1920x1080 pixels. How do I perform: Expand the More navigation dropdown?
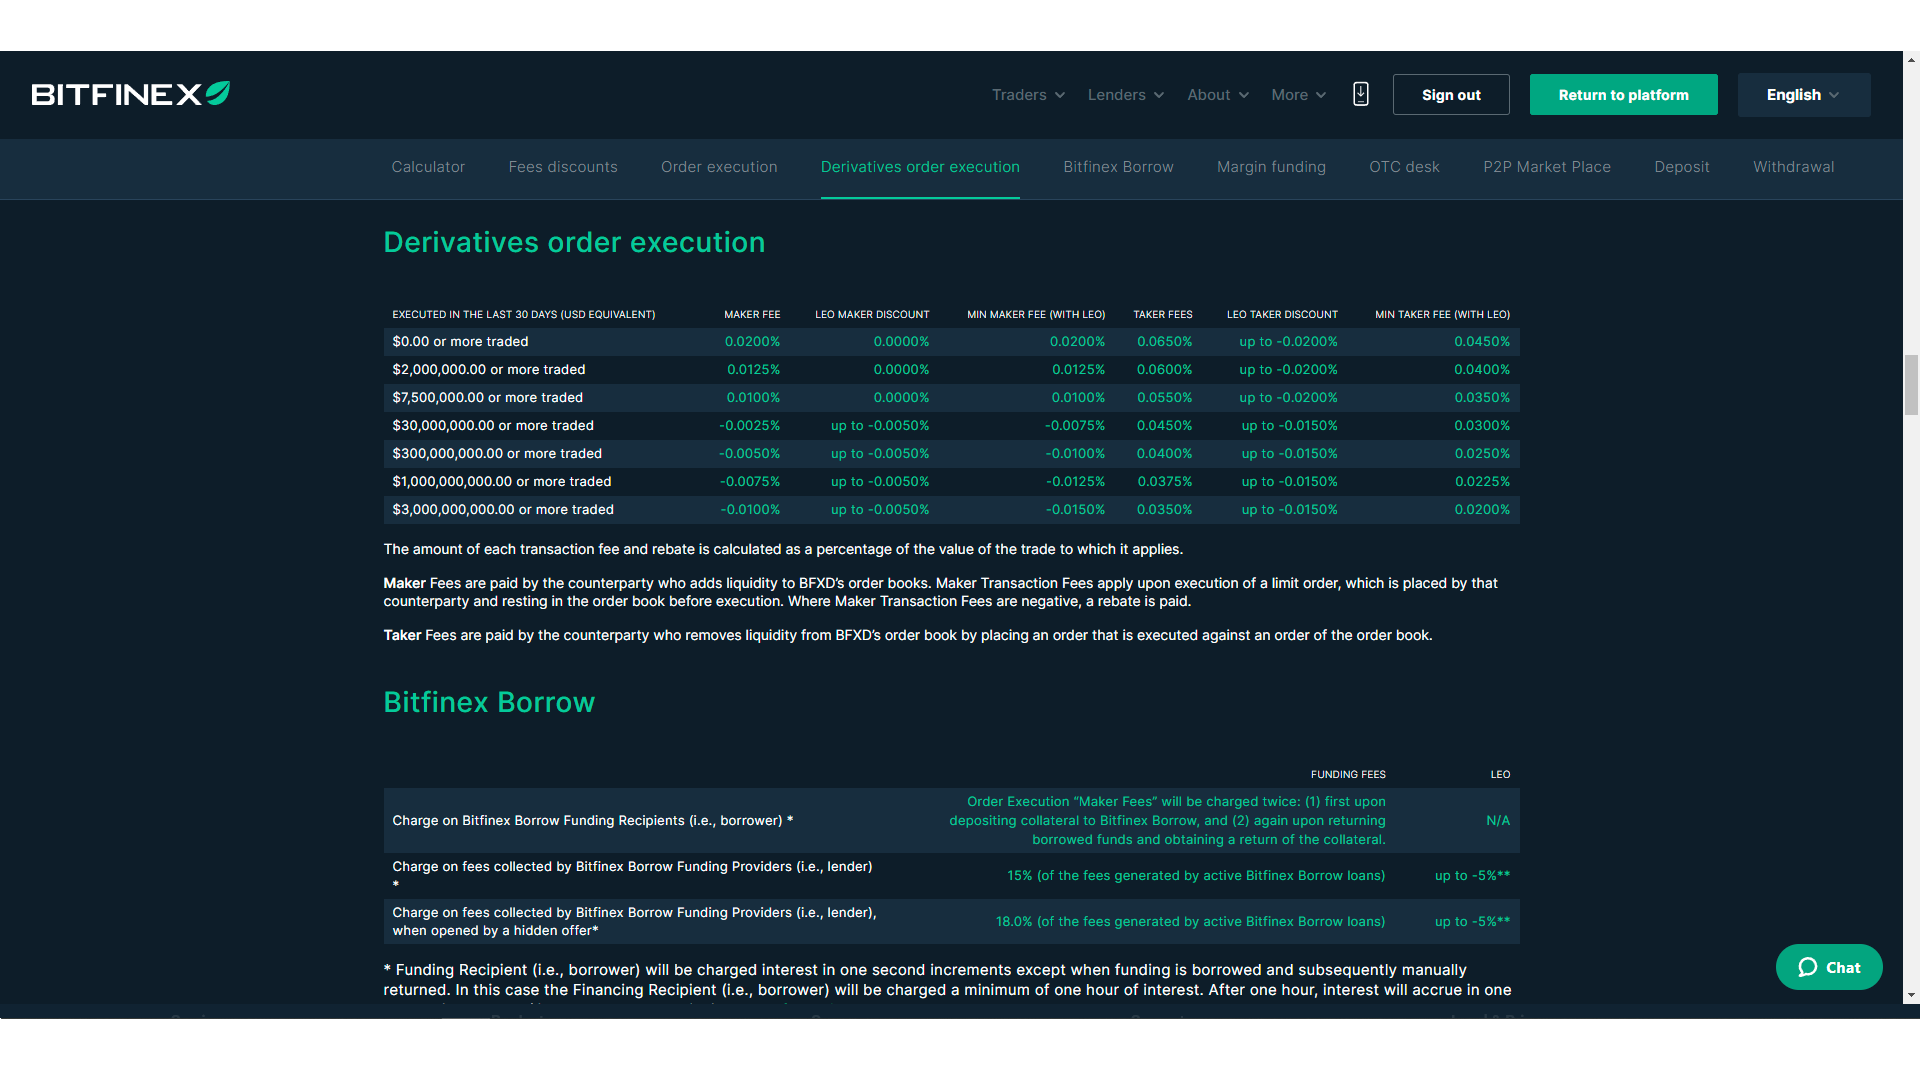1298,94
